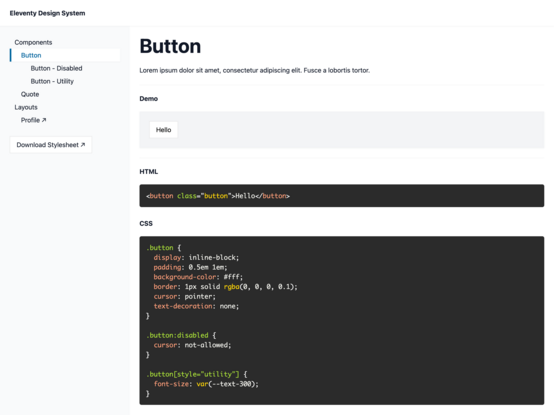Click the '.button[style="utility"]' selector line

tap(197, 374)
